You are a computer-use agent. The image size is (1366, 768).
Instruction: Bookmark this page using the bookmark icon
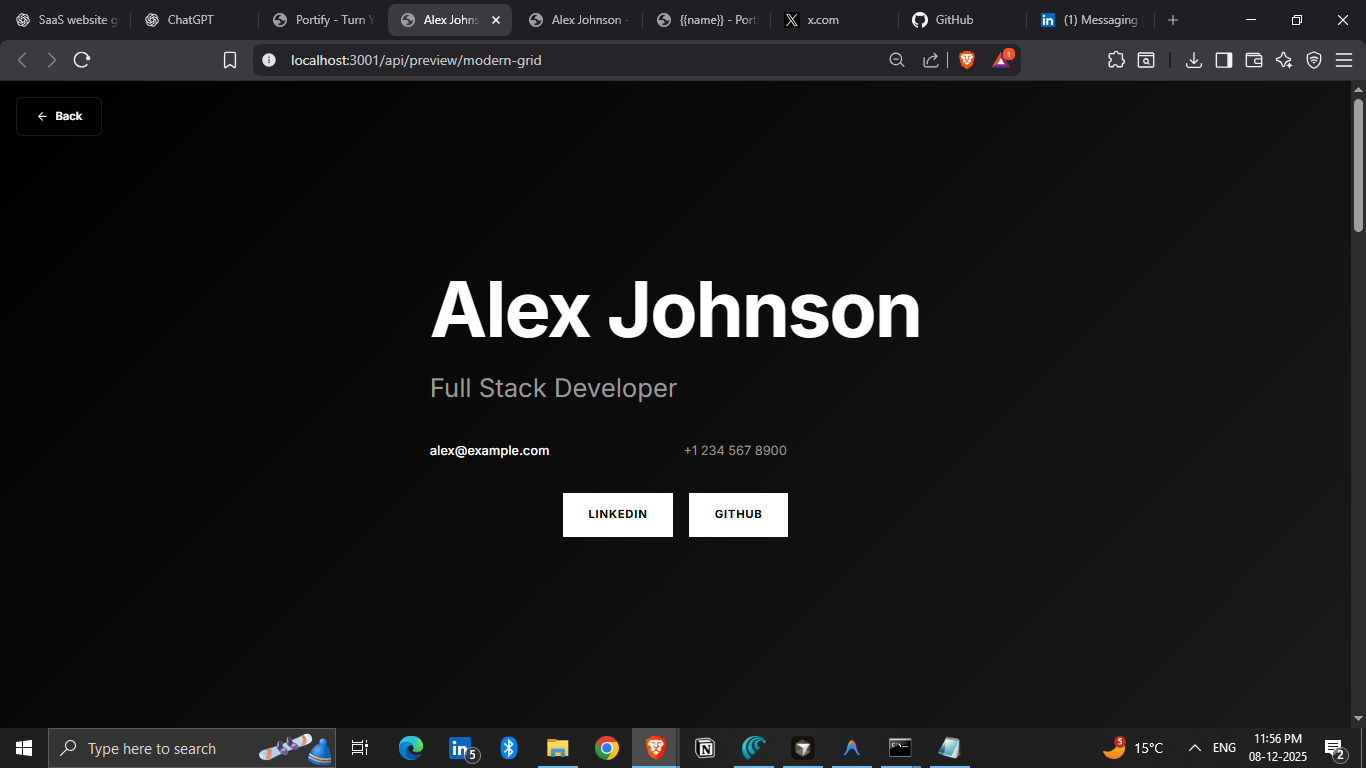click(x=230, y=60)
